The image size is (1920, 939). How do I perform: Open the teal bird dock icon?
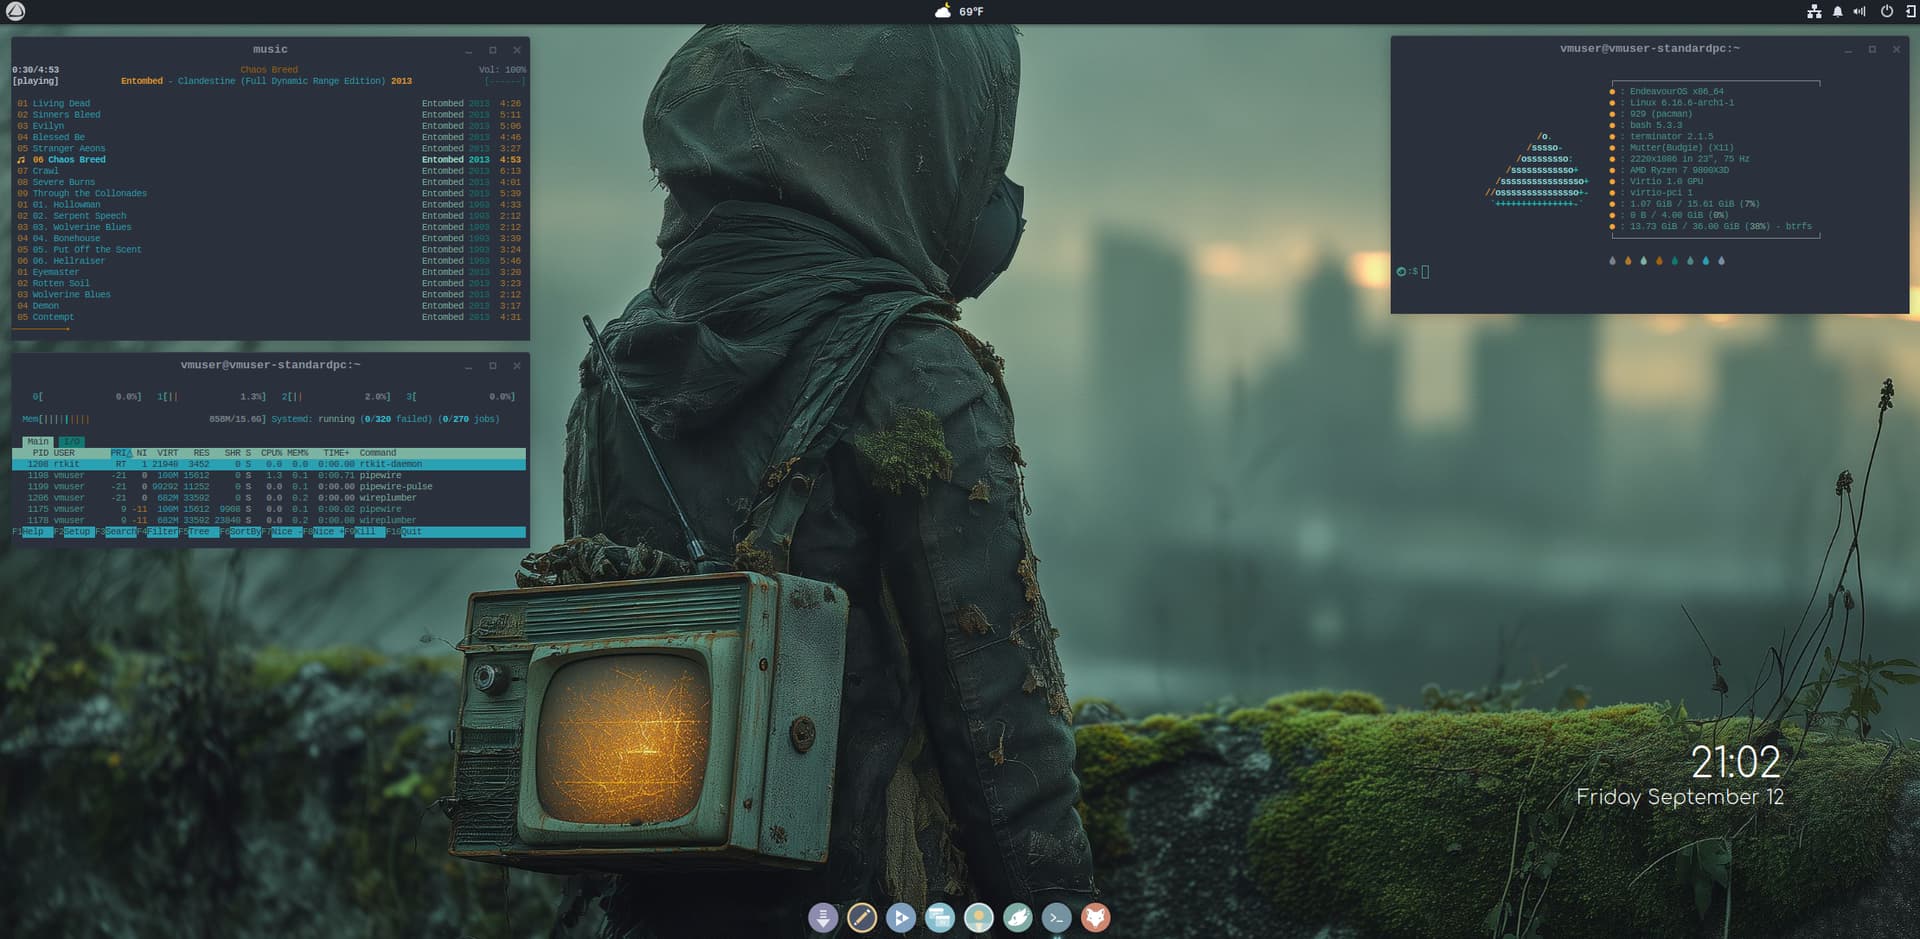click(1018, 917)
